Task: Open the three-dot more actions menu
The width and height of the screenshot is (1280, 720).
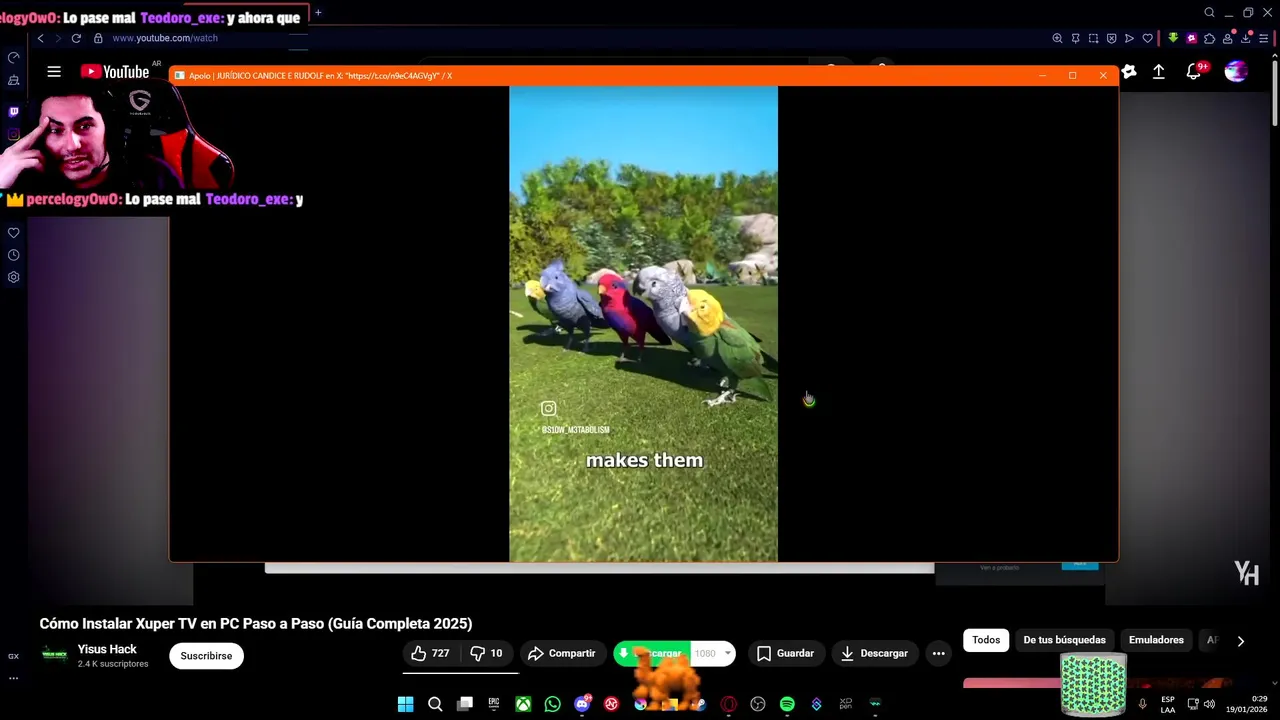Action: pos(938,653)
